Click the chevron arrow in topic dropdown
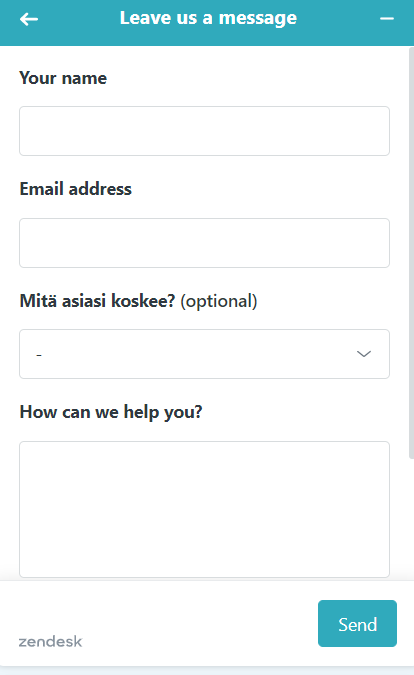This screenshot has width=414, height=675. [364, 354]
